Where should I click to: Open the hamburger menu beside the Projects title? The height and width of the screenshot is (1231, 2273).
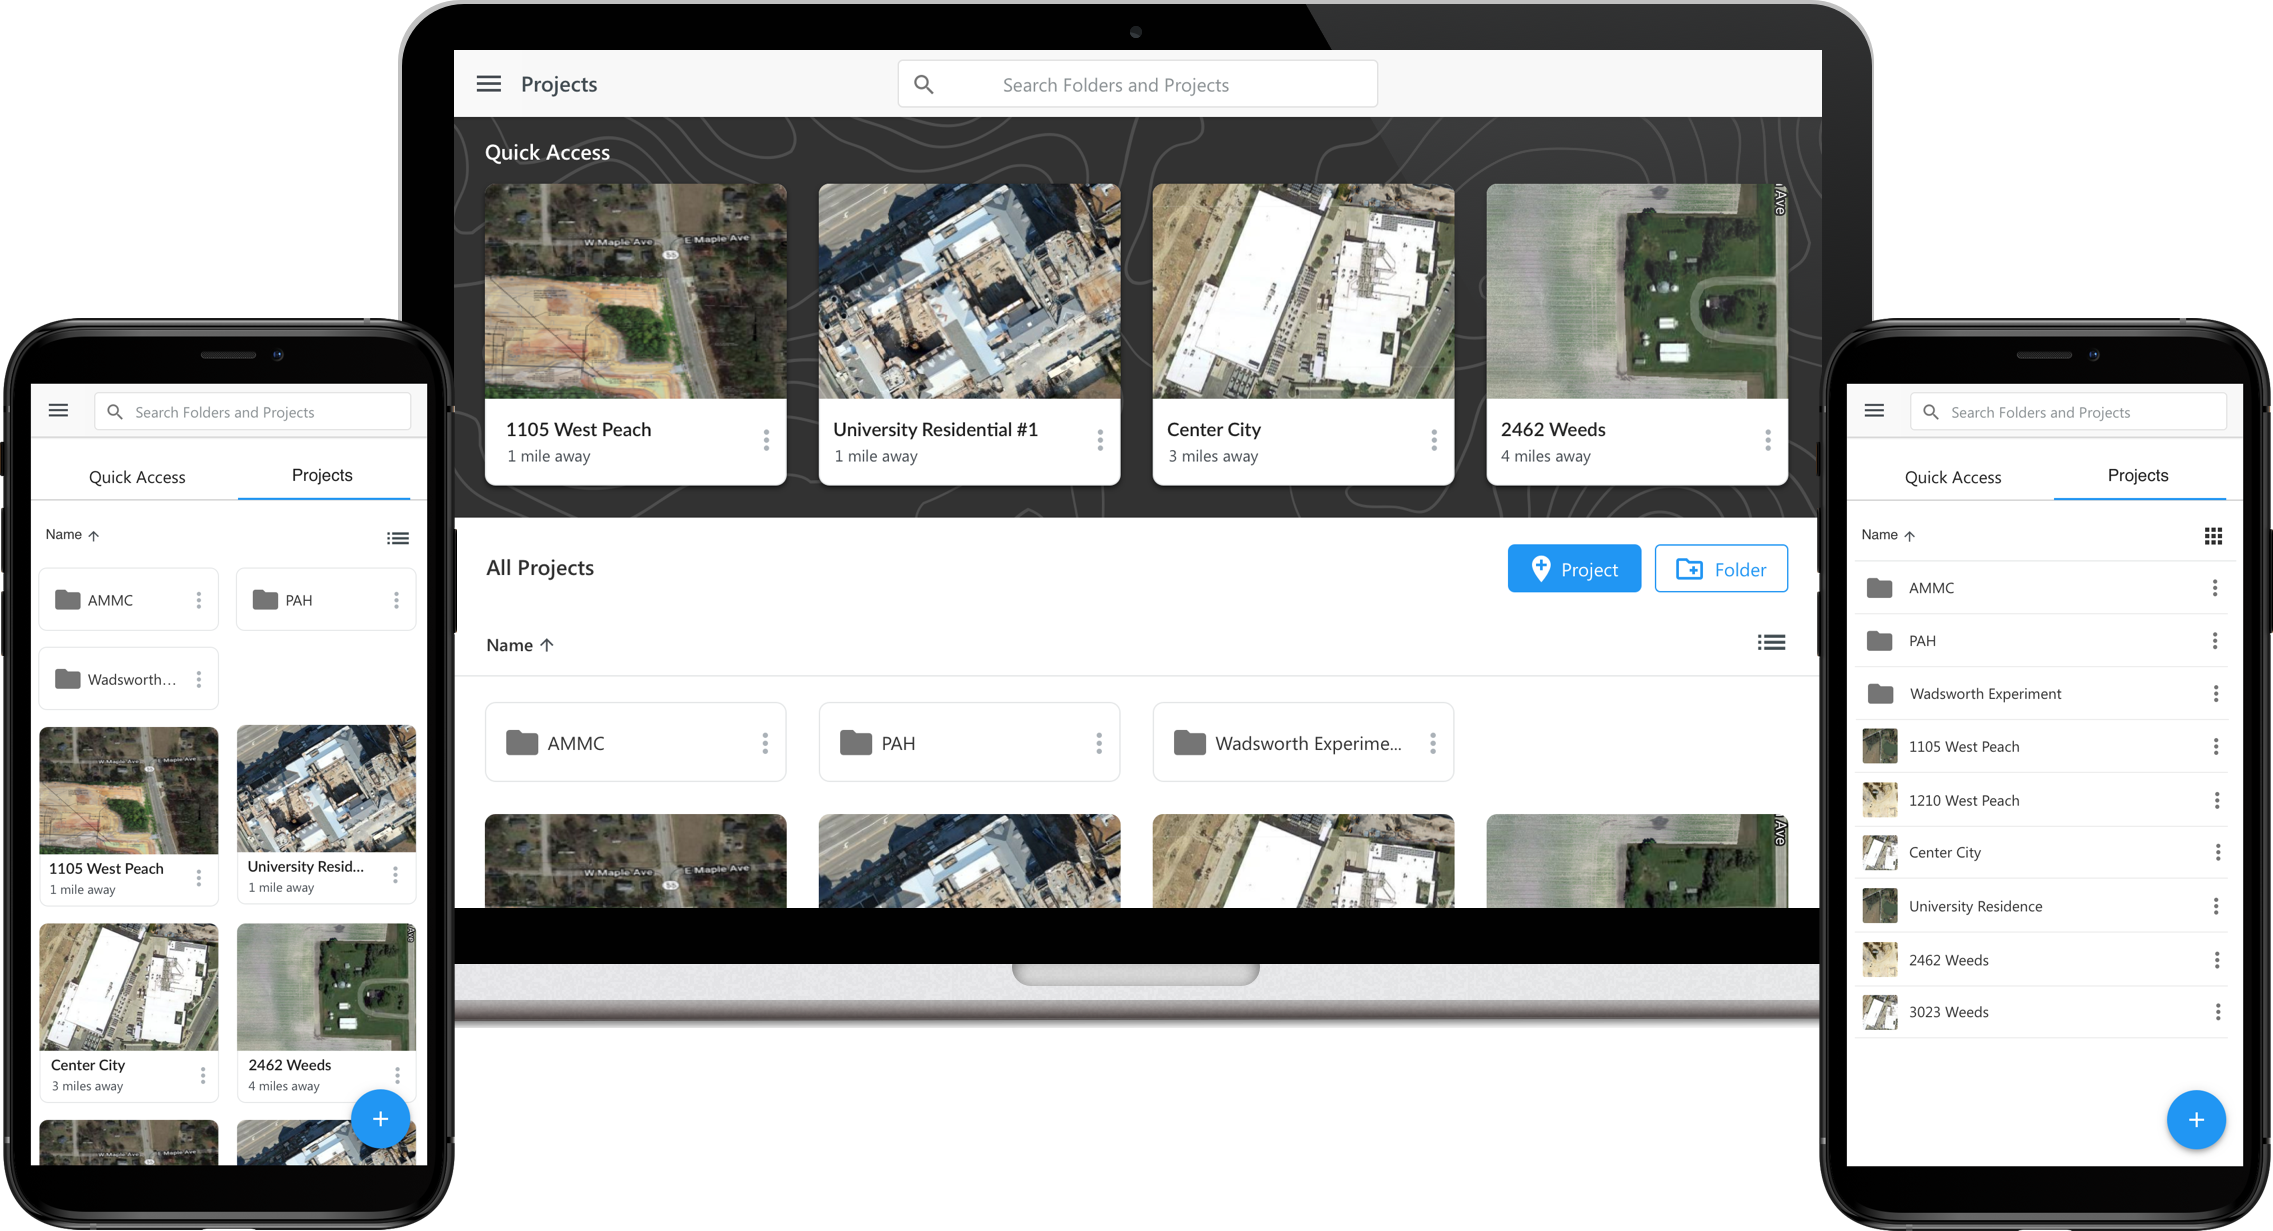click(x=488, y=84)
